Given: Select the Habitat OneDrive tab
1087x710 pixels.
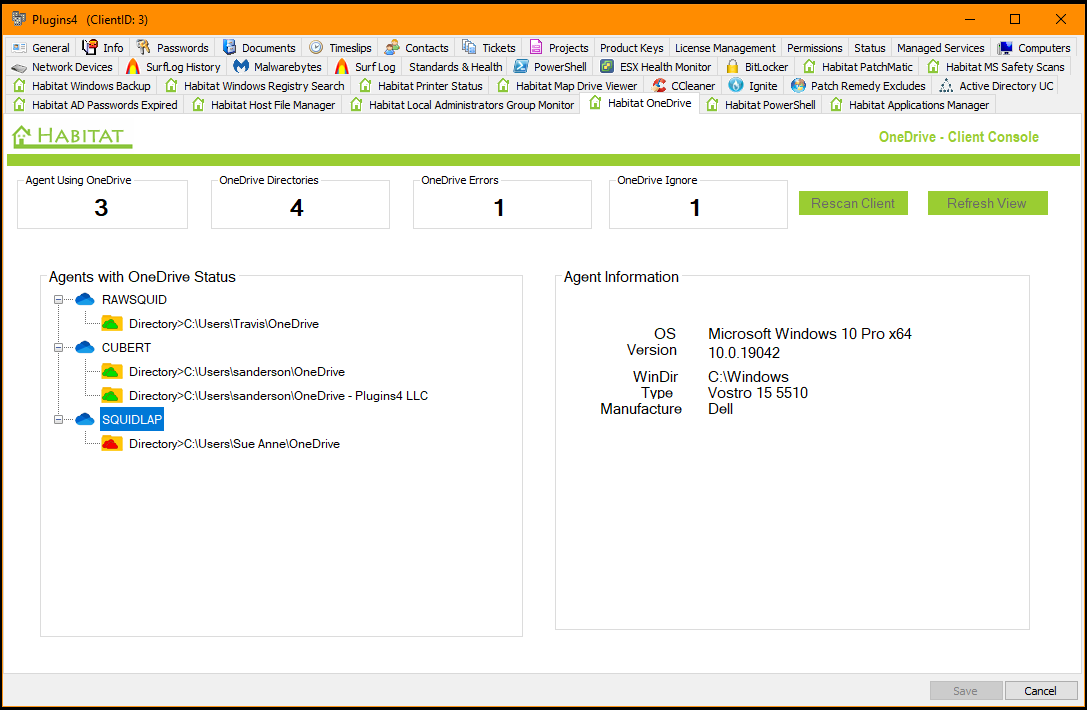Looking at the screenshot, I should pos(640,103).
